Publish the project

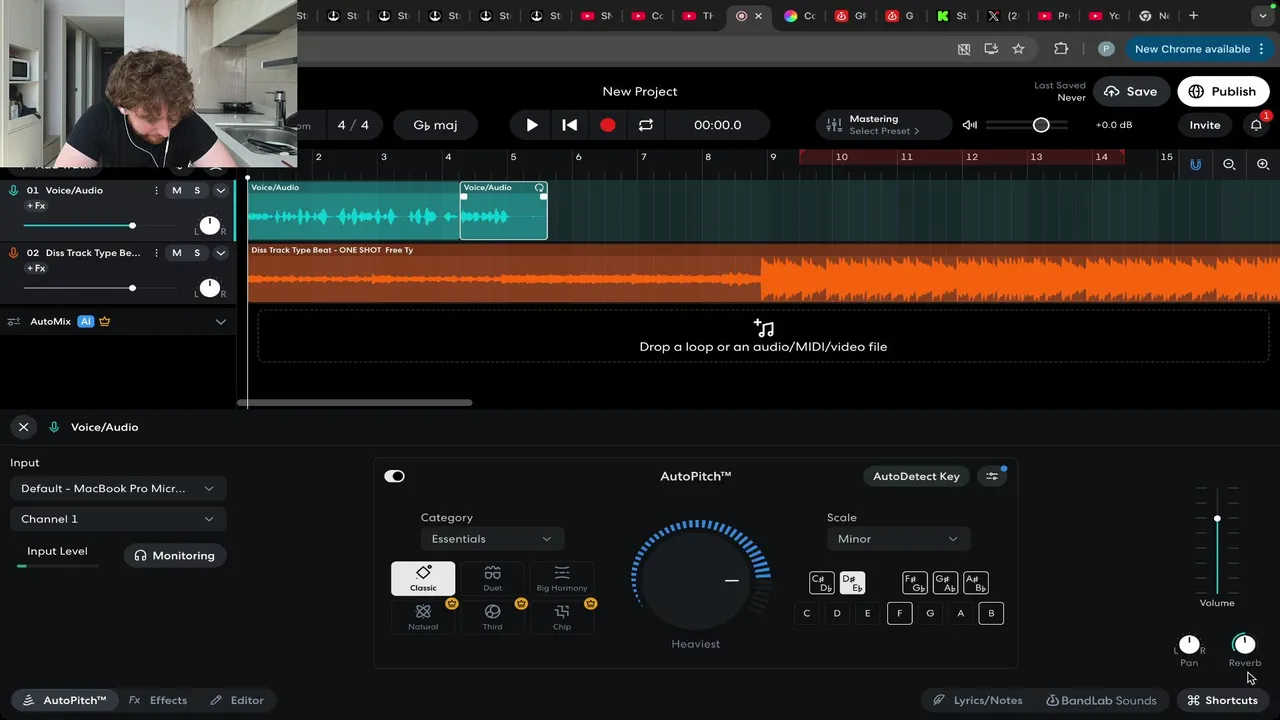pyautogui.click(x=1223, y=91)
